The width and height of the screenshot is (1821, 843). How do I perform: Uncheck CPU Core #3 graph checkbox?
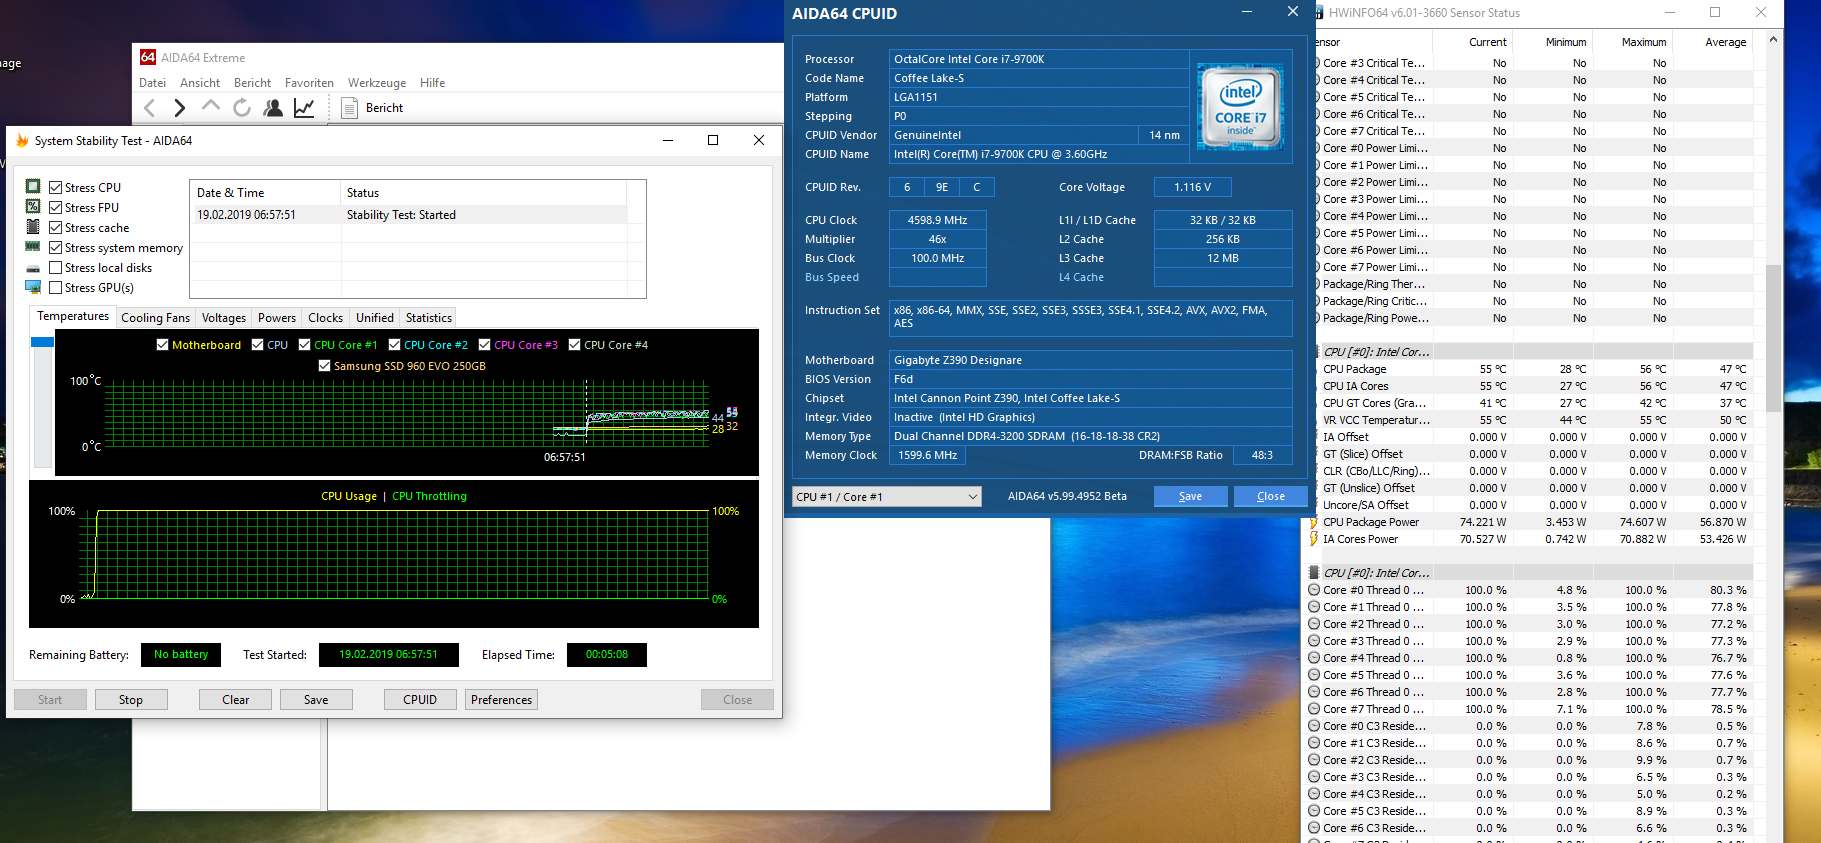pyautogui.click(x=484, y=345)
